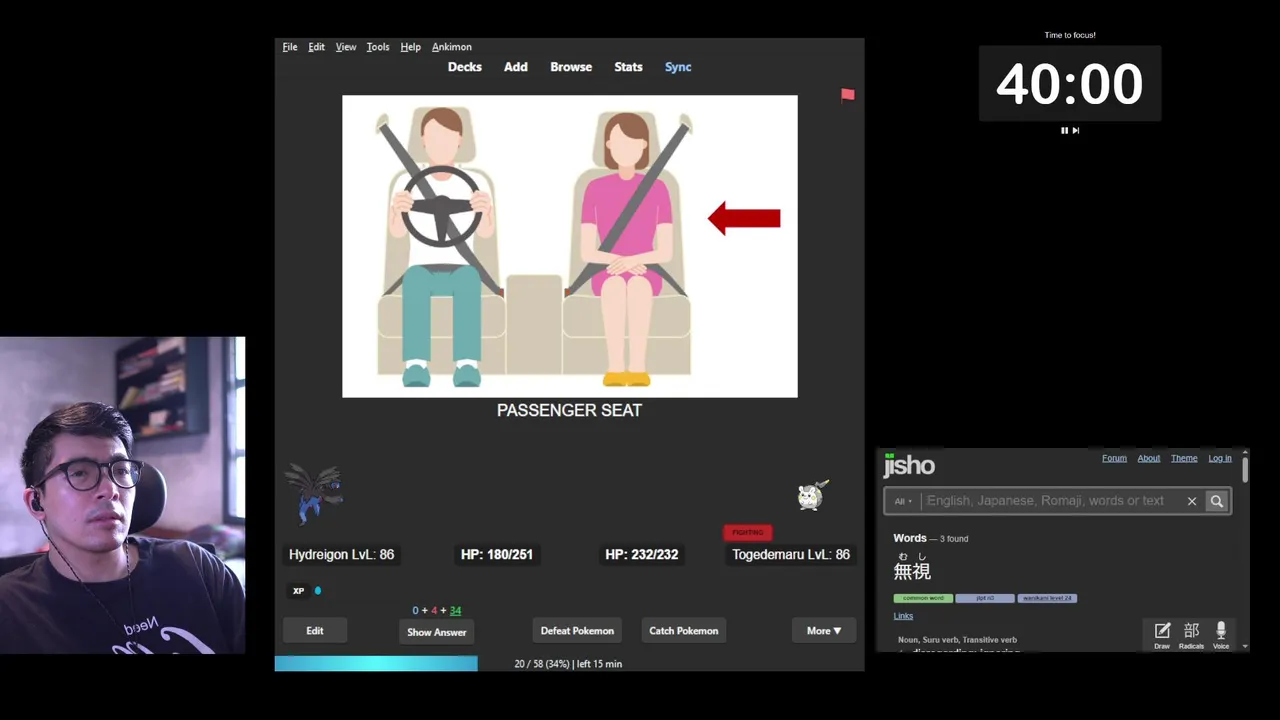Click the green '34' review count
The height and width of the screenshot is (720, 1280).
click(455, 611)
